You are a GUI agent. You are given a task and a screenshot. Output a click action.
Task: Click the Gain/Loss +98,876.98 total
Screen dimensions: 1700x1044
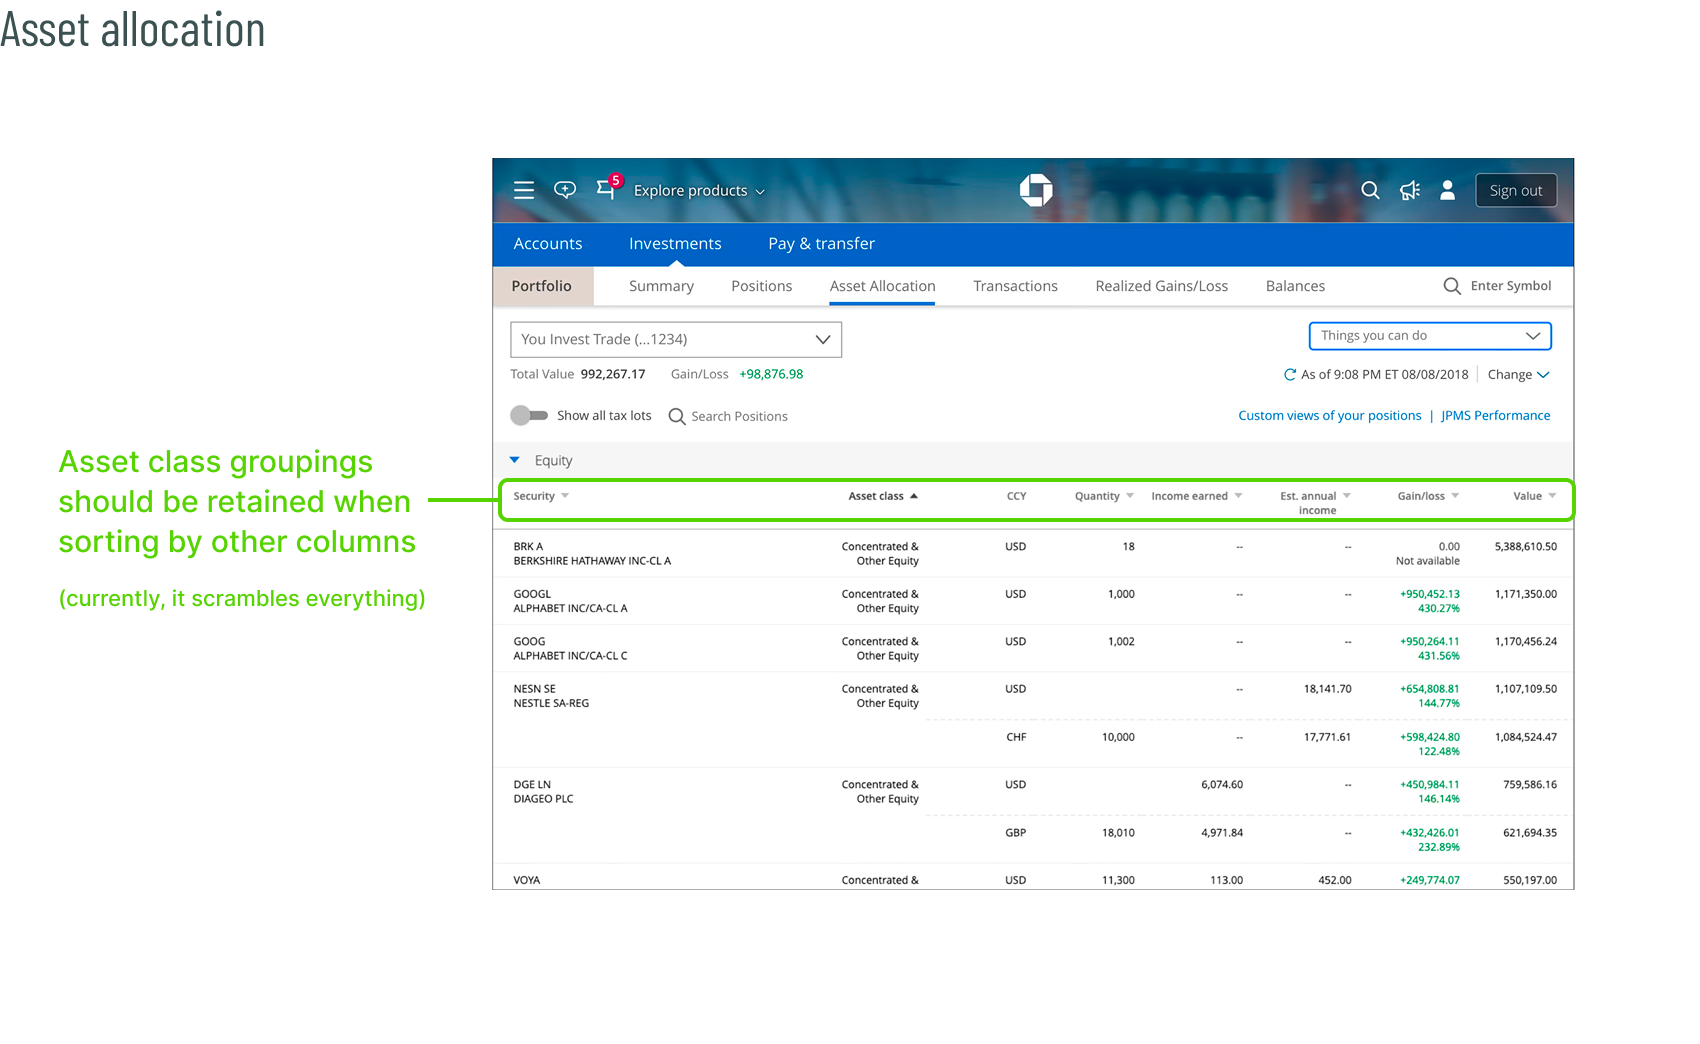tap(771, 374)
